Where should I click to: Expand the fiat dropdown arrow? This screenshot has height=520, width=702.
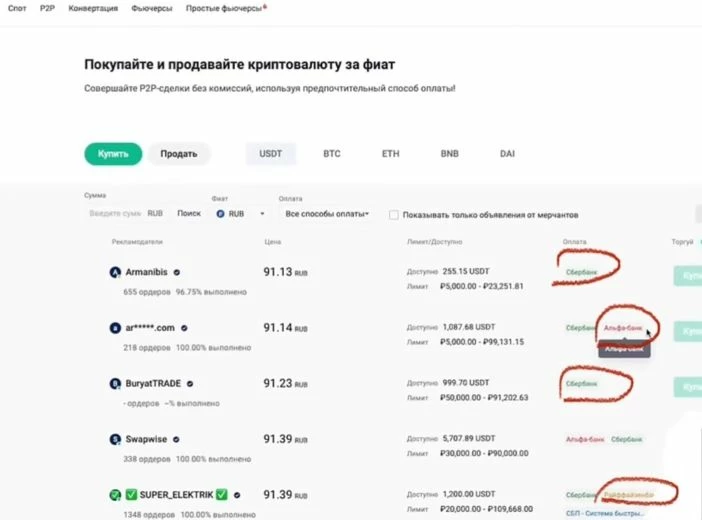click(262, 214)
